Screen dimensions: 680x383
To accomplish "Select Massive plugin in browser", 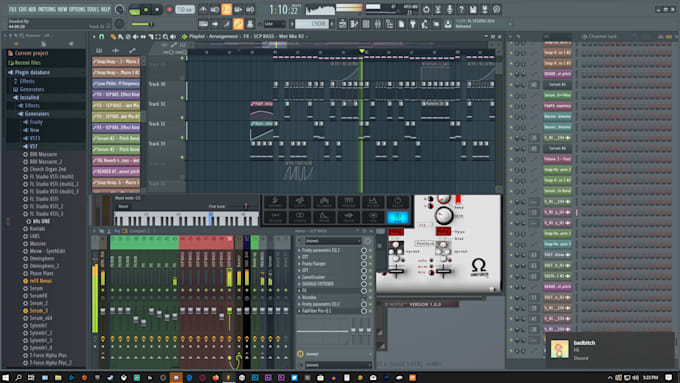I will (x=35, y=244).
